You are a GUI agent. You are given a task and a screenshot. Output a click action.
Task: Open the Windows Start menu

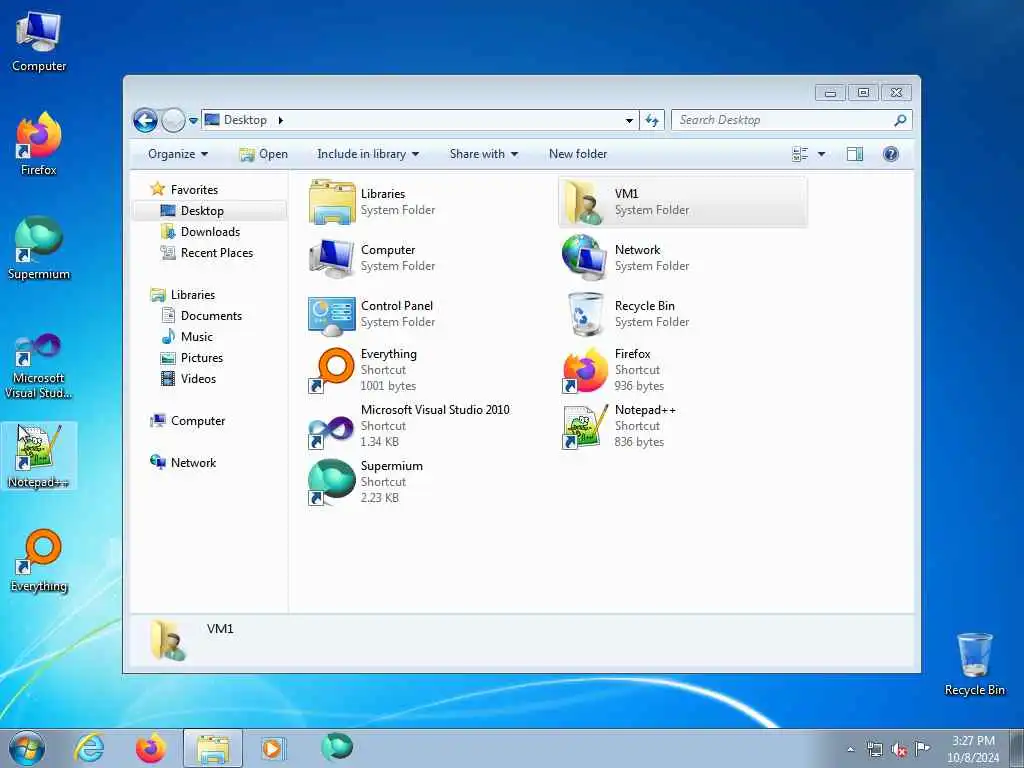tap(27, 748)
